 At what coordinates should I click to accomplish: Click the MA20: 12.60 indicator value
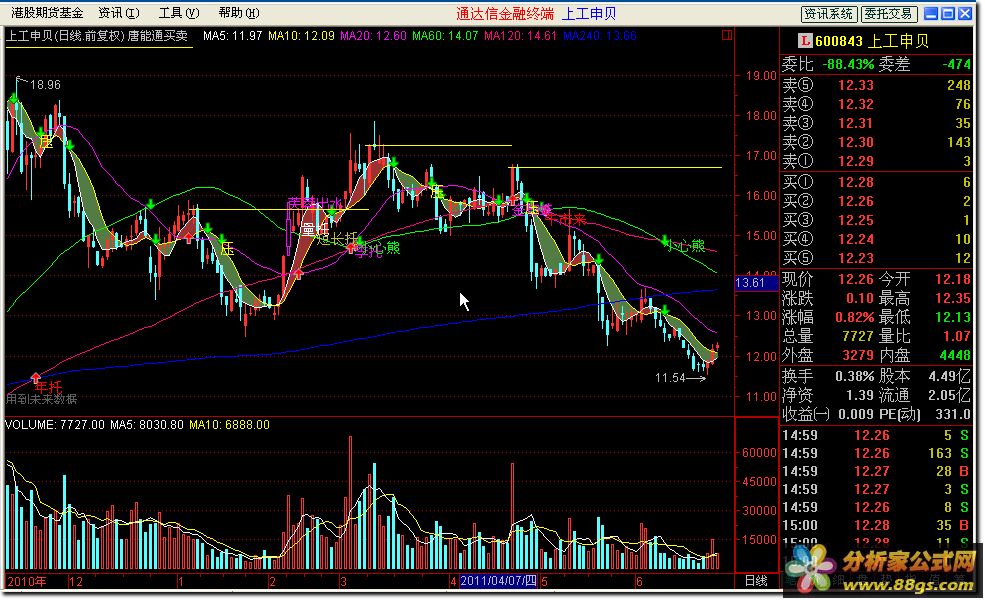click(x=373, y=36)
